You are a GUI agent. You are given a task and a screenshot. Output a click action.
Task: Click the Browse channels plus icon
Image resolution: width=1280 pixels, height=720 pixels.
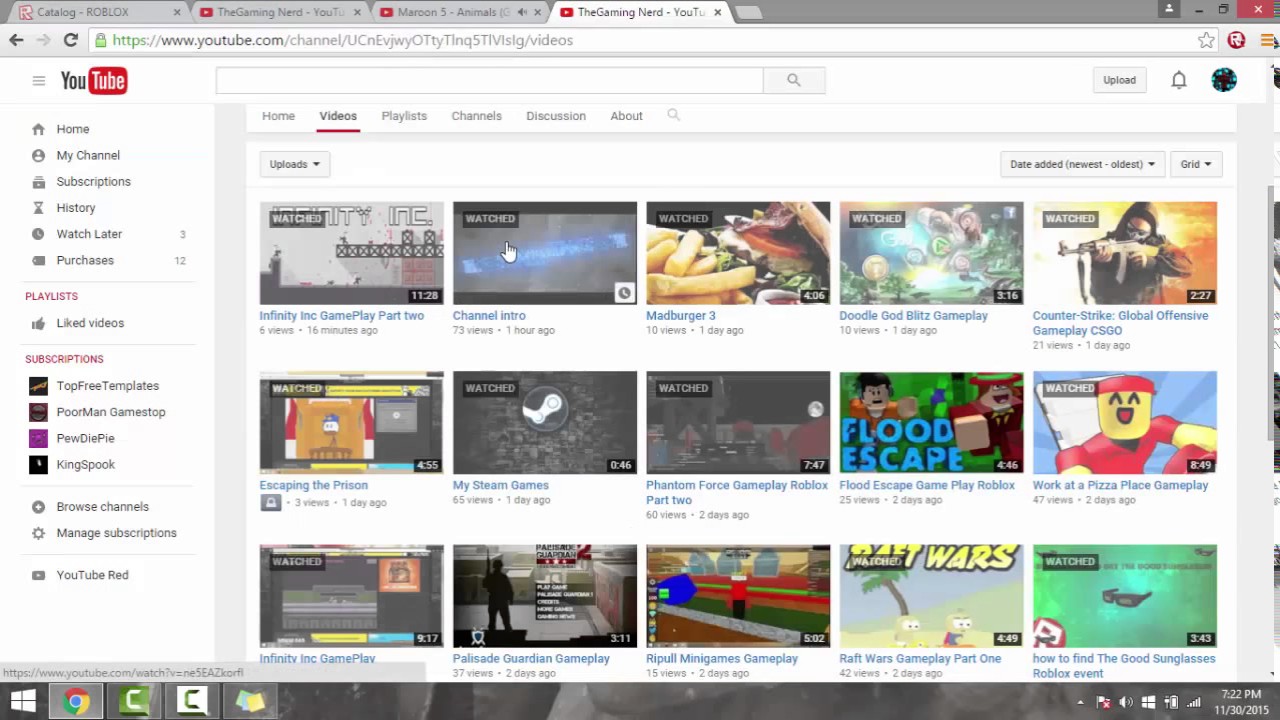[38, 507]
